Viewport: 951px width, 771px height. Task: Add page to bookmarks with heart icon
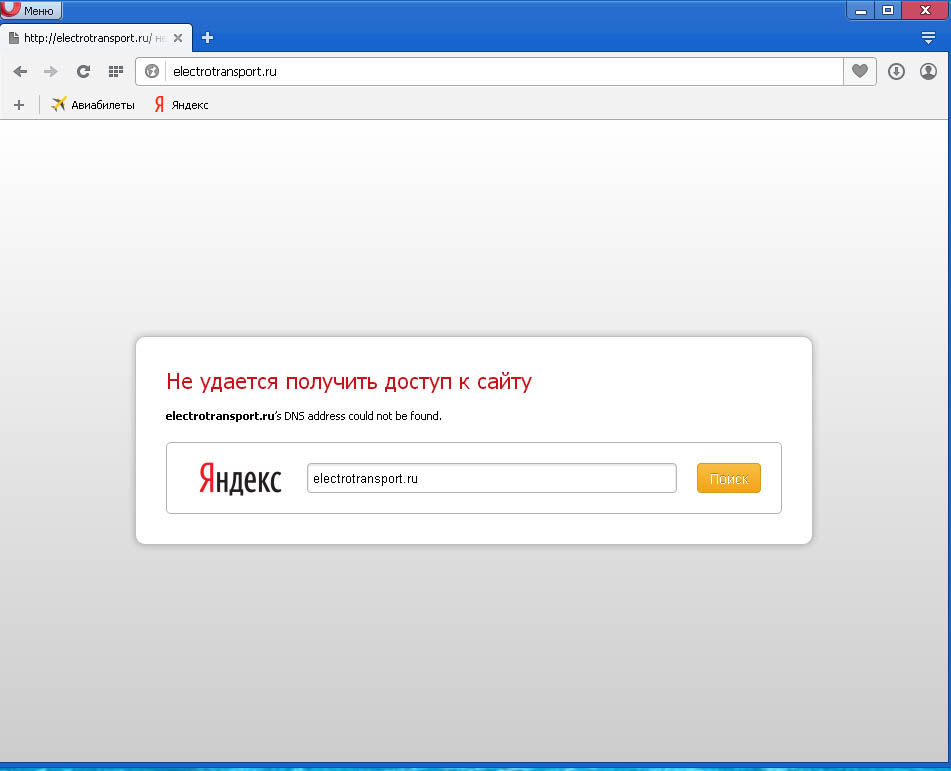pyautogui.click(x=860, y=71)
